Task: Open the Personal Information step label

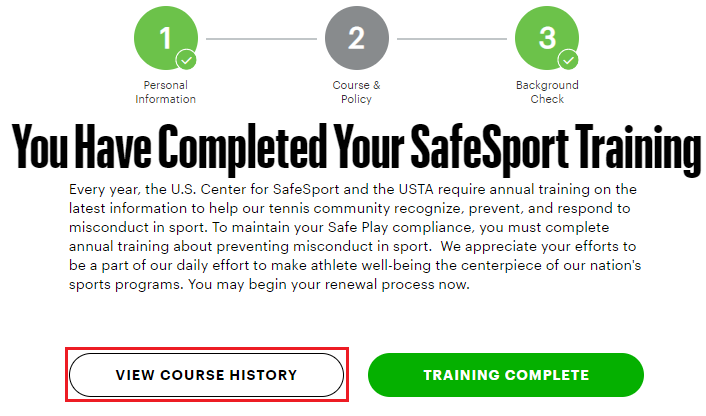Action: 166,92
